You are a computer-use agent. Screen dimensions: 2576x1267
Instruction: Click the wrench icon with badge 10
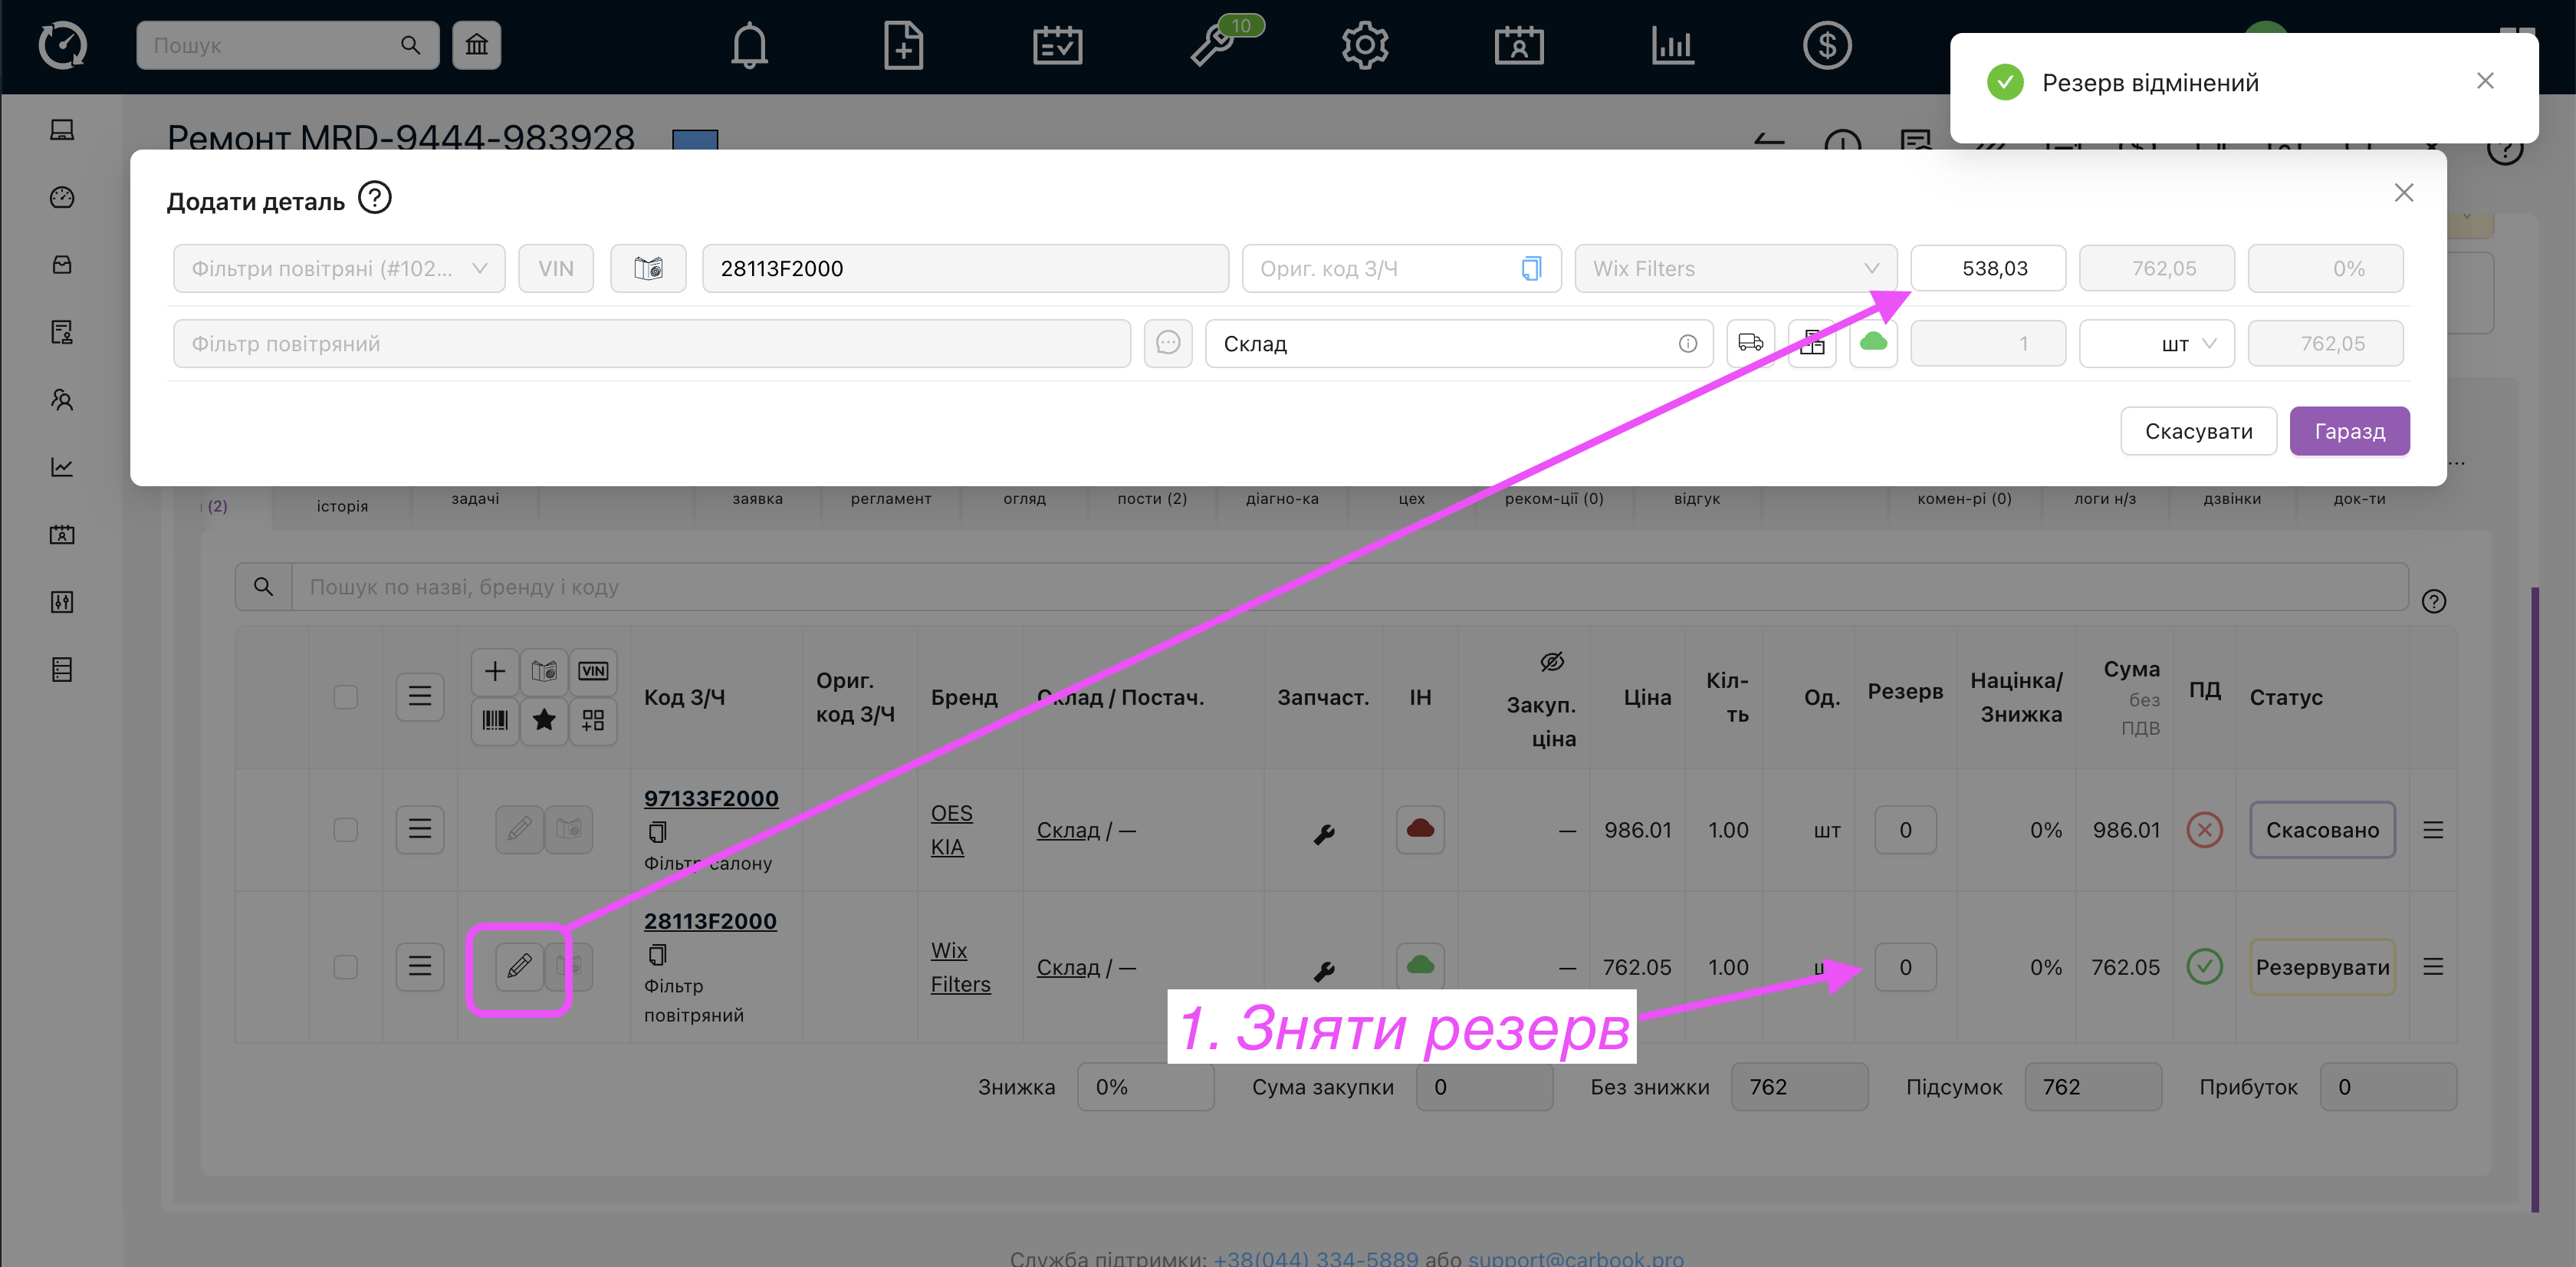(1212, 46)
